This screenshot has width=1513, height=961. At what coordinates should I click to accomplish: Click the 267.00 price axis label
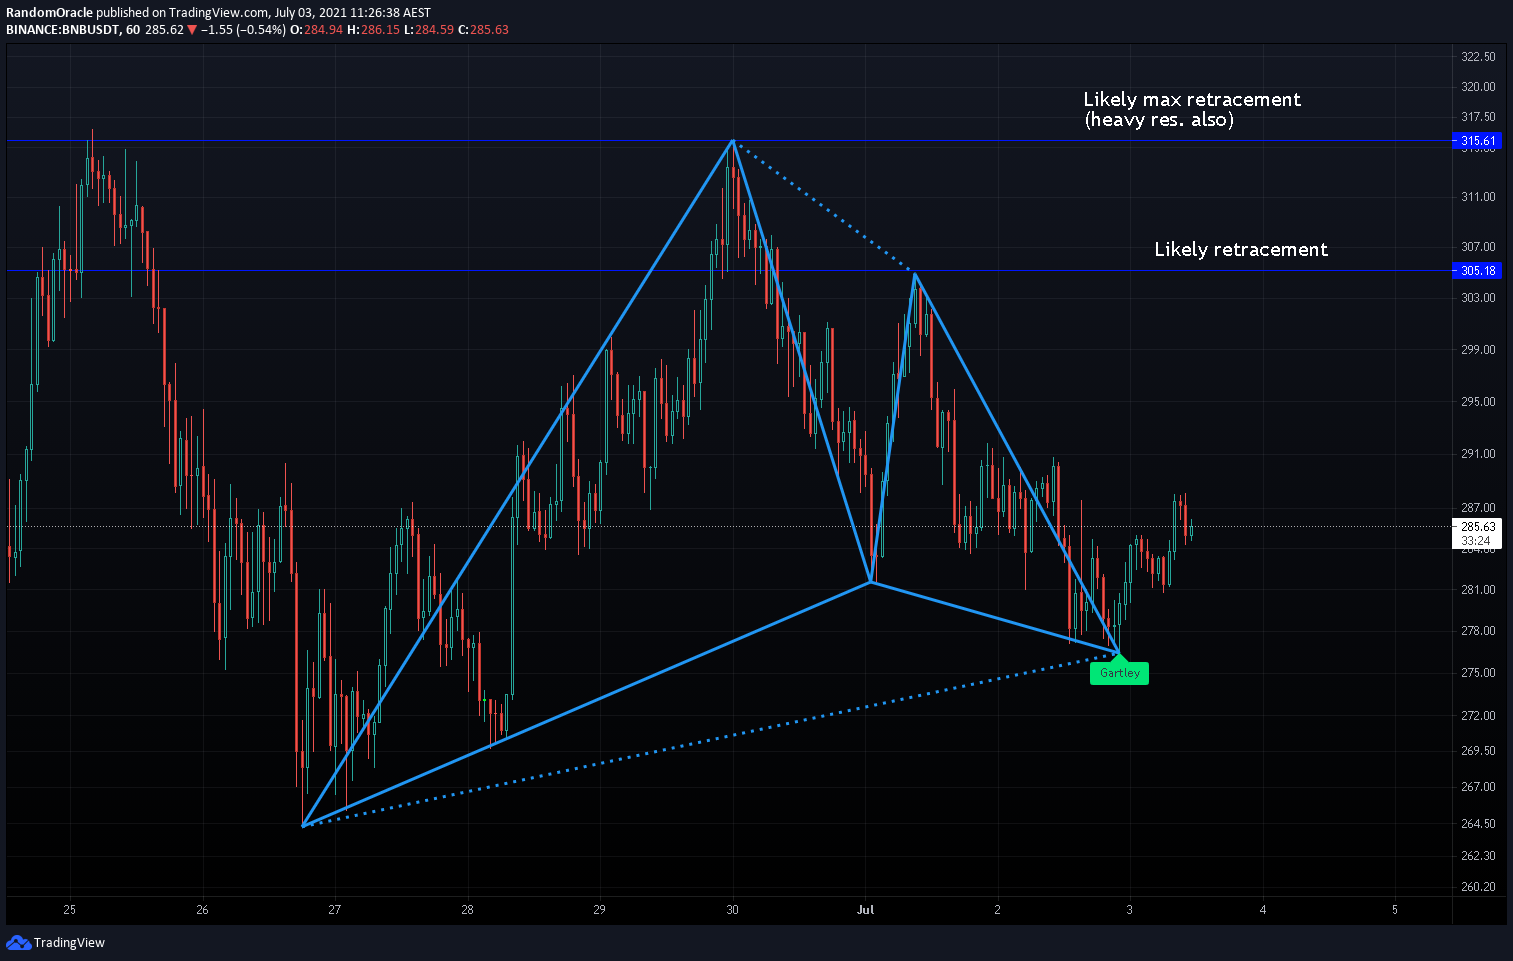click(x=1478, y=787)
